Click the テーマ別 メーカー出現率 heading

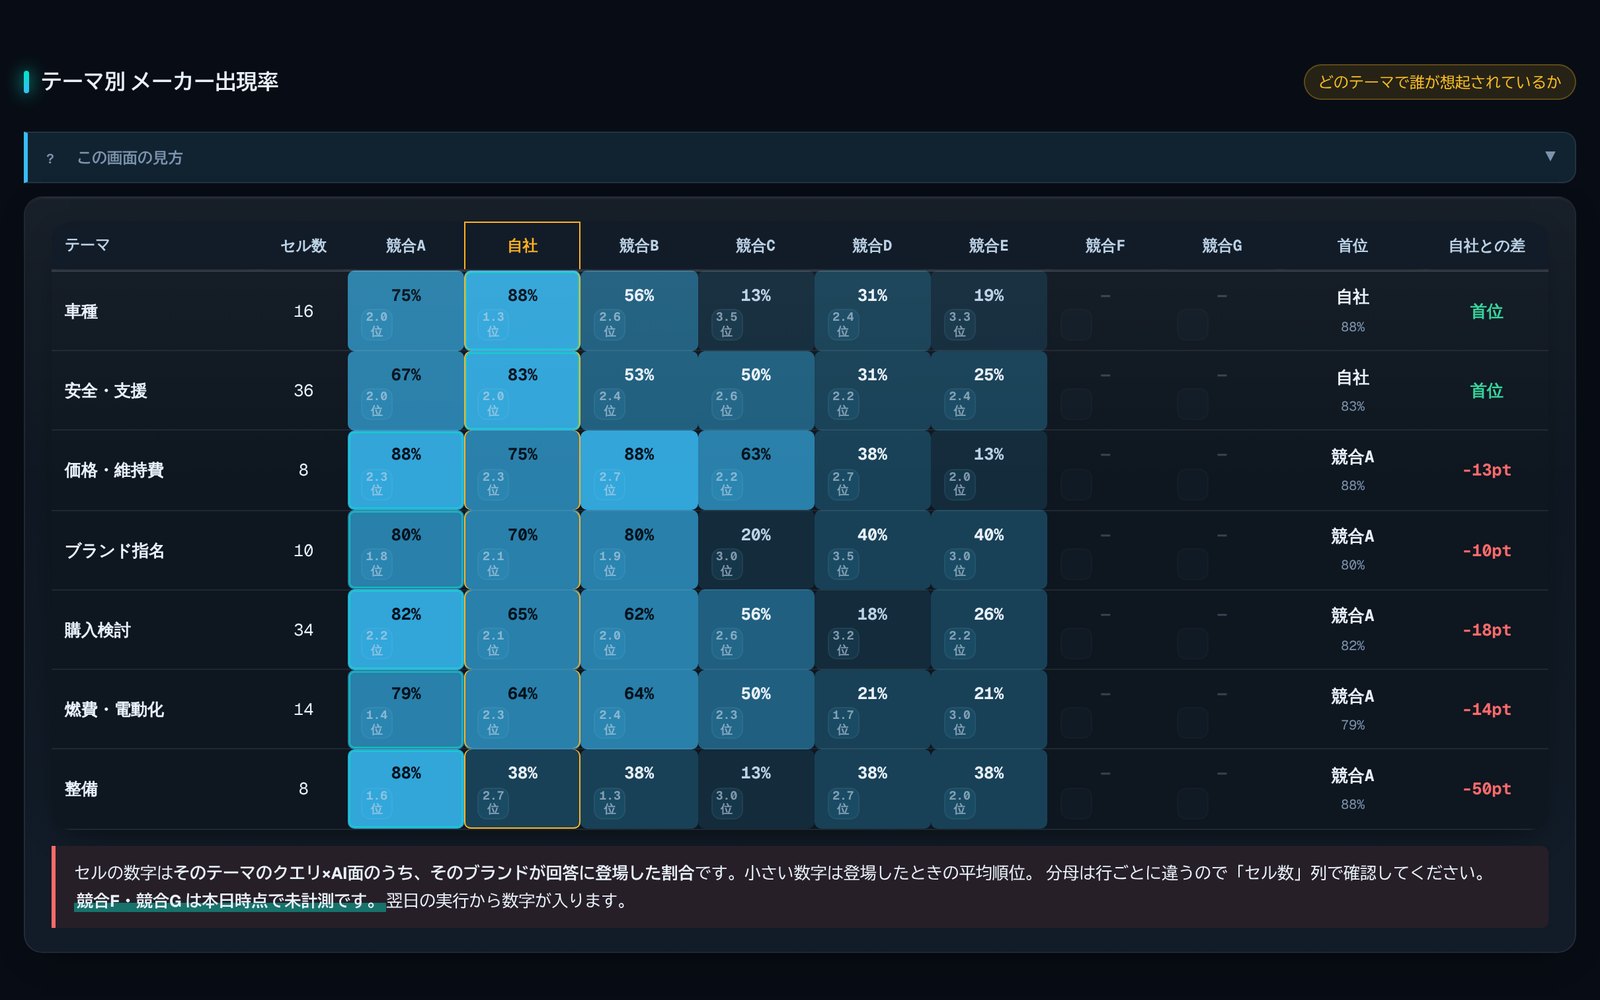point(160,82)
